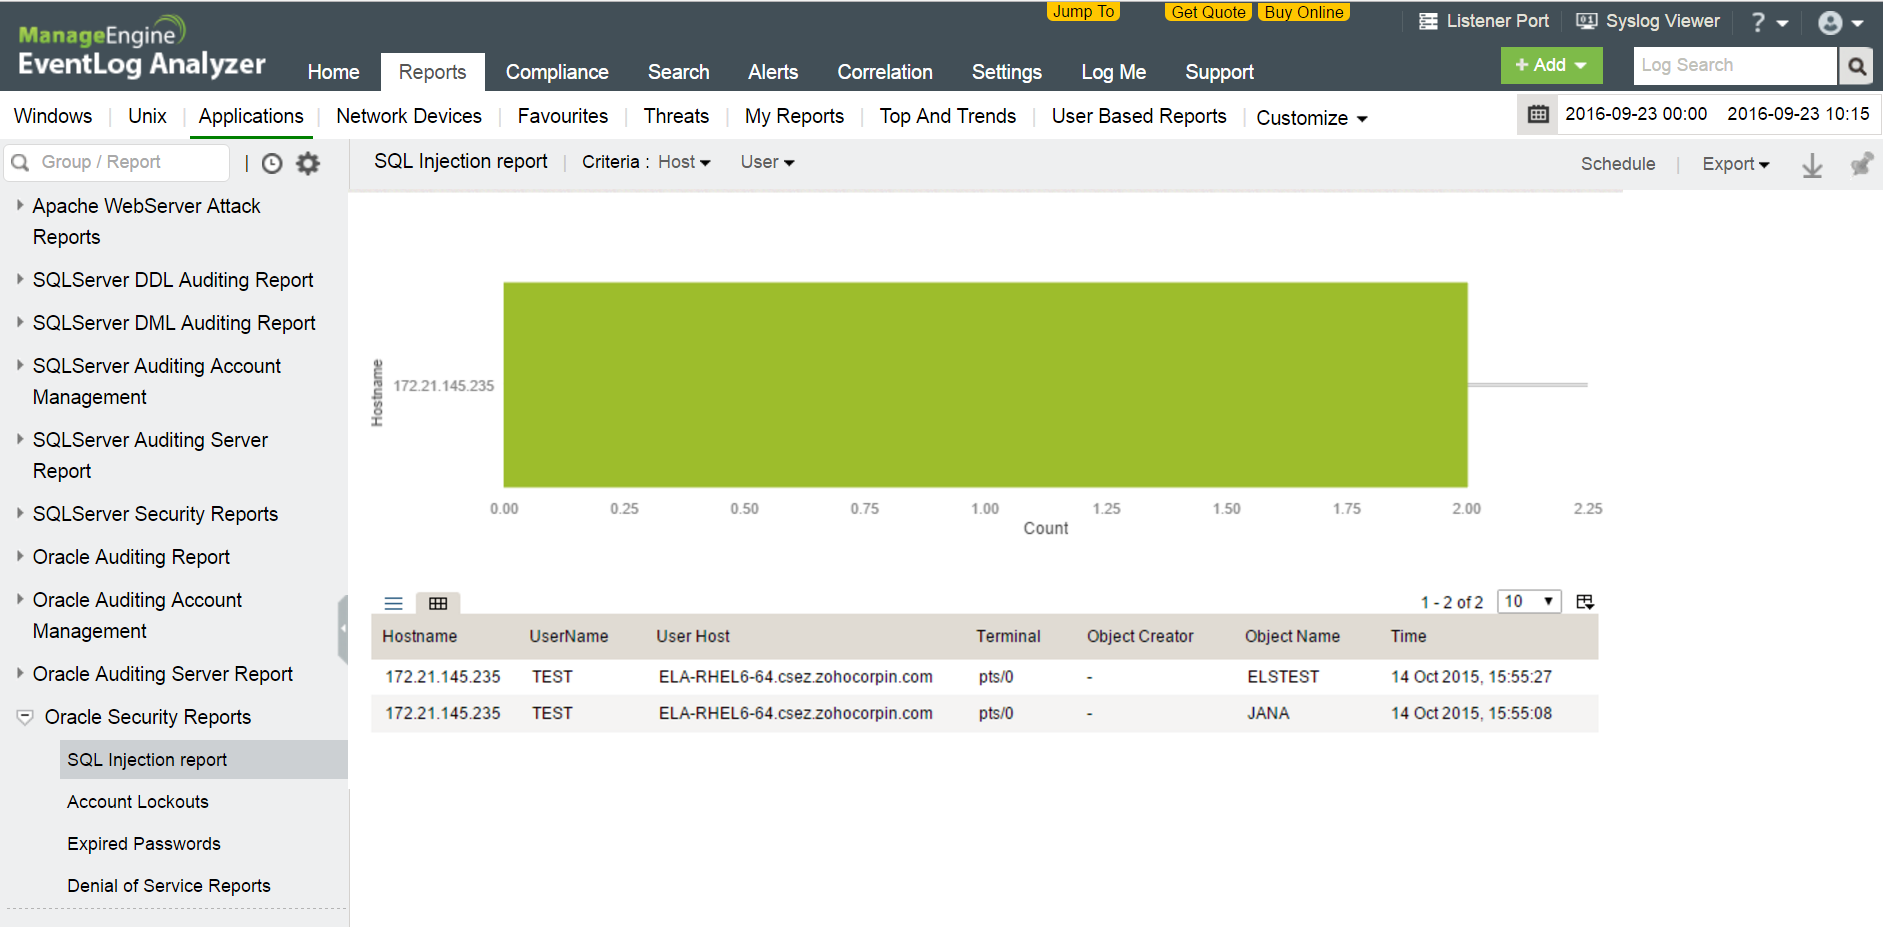This screenshot has height=927, width=1883.
Task: Select the Network Devices report tab
Action: 408,116
